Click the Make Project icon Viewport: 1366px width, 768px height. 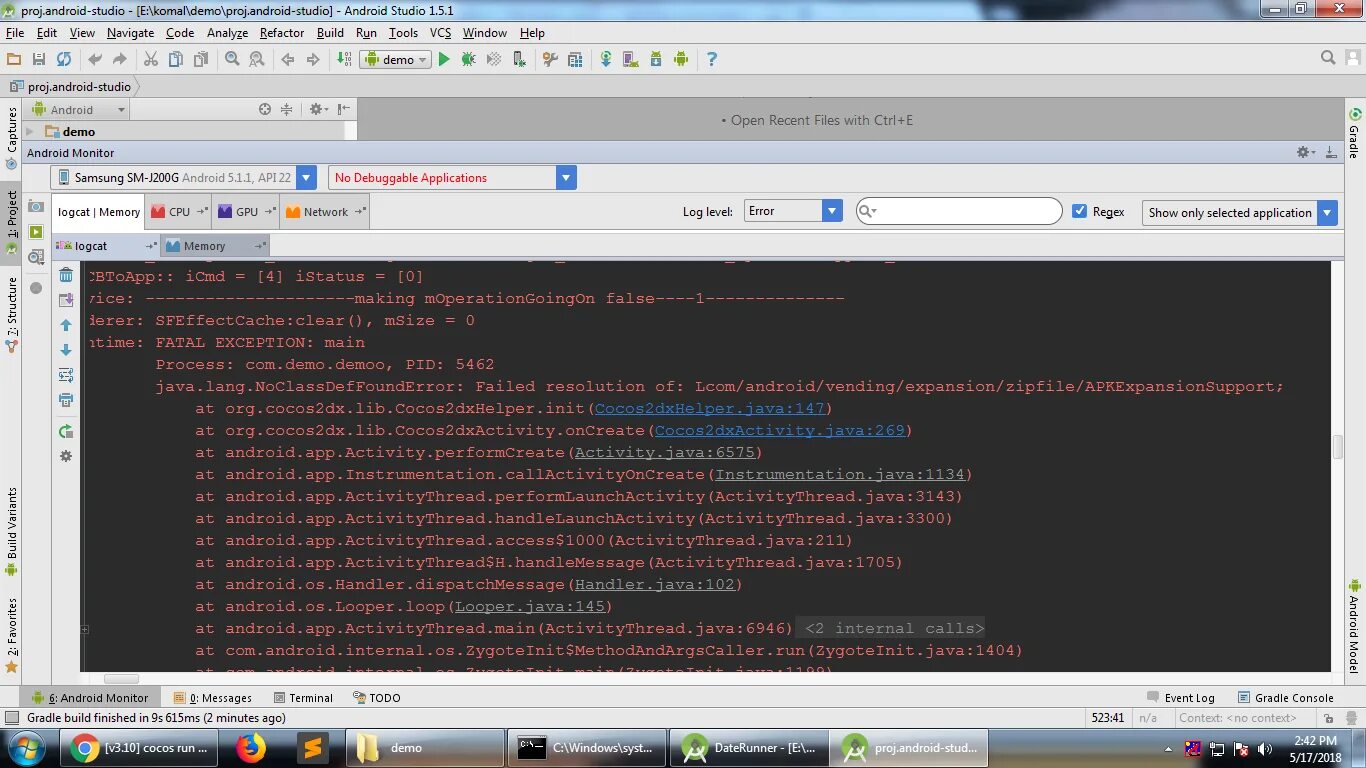tap(344, 60)
